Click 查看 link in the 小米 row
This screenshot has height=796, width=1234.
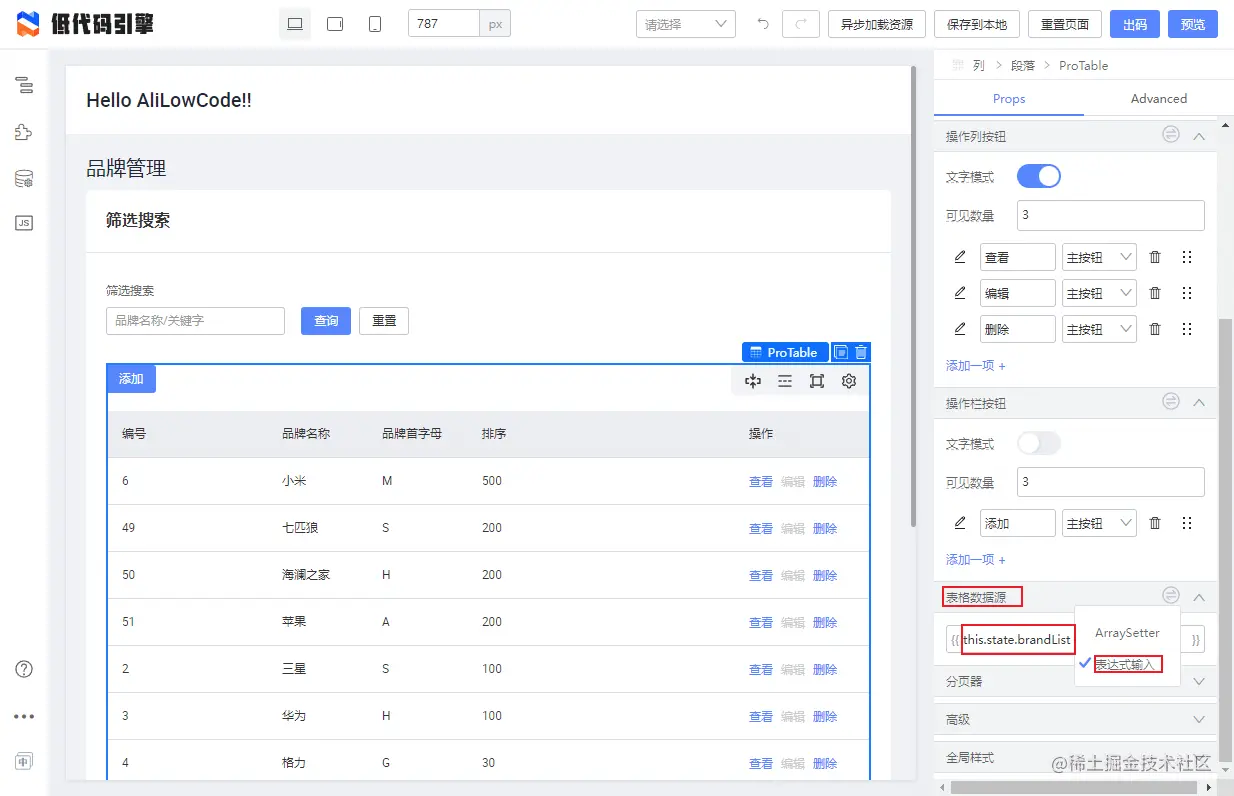point(761,481)
